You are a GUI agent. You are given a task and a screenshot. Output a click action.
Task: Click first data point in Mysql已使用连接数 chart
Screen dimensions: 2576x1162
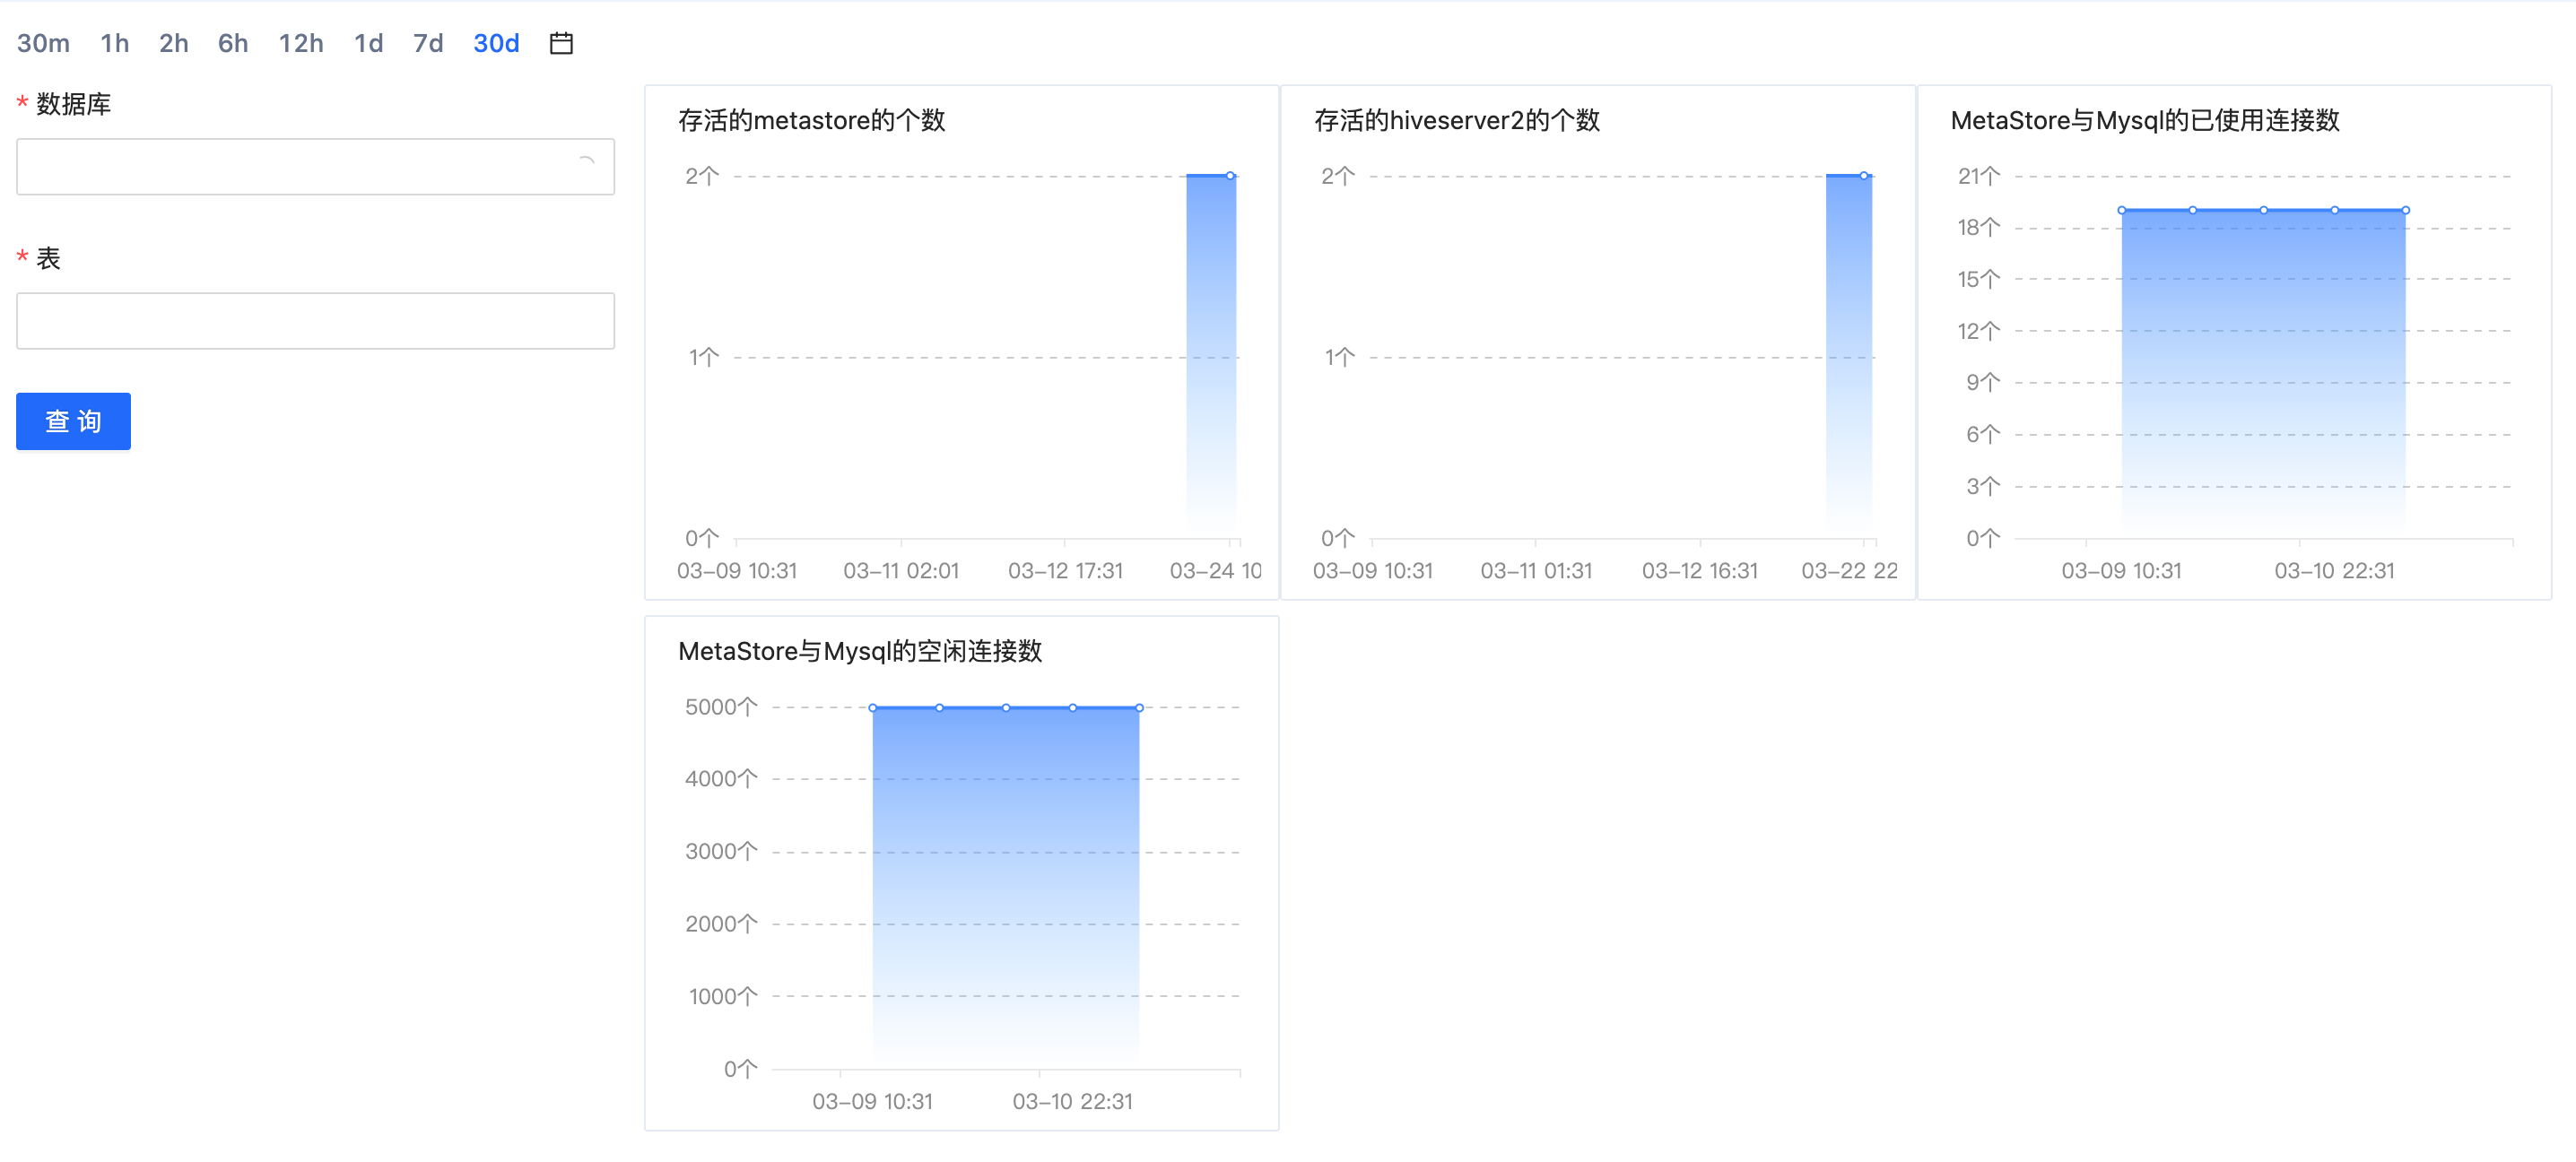2121,210
